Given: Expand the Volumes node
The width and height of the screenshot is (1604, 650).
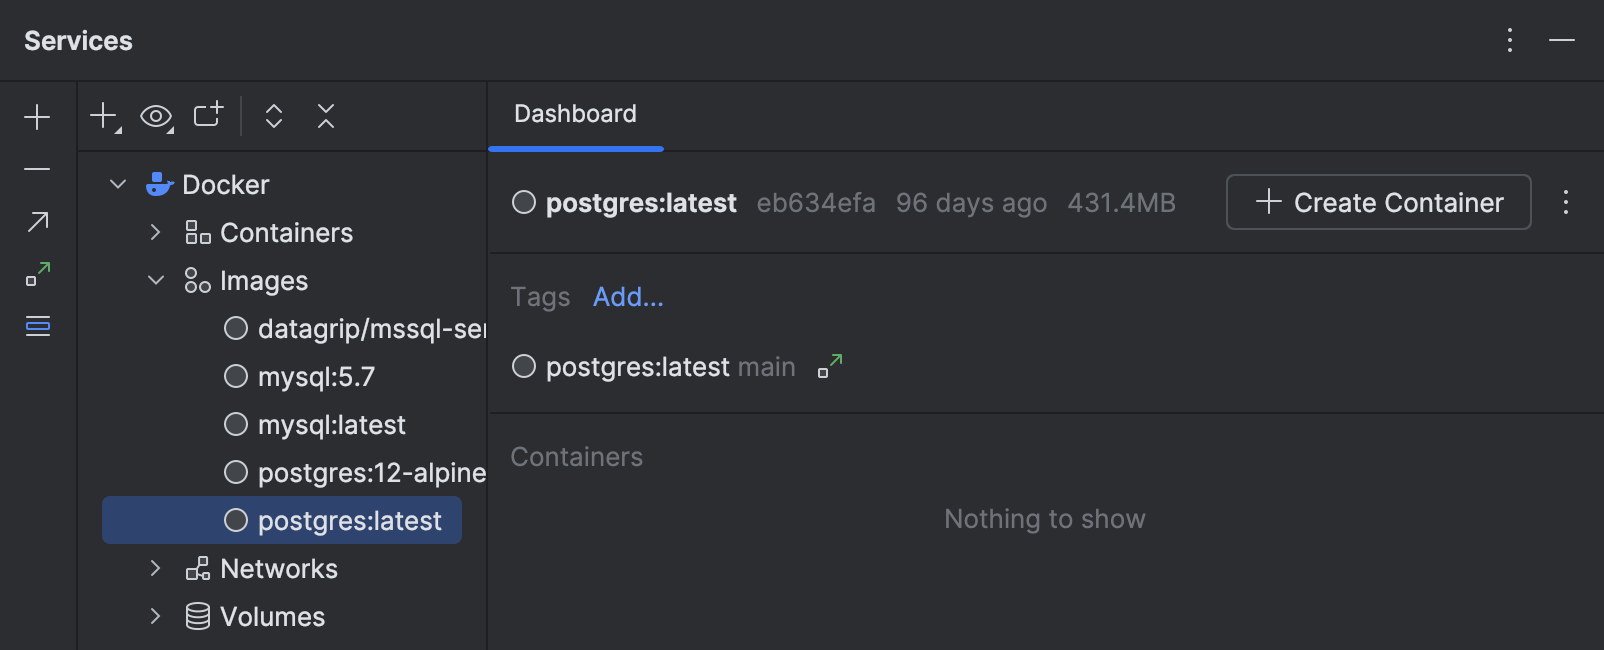Looking at the screenshot, I should coord(155,616).
